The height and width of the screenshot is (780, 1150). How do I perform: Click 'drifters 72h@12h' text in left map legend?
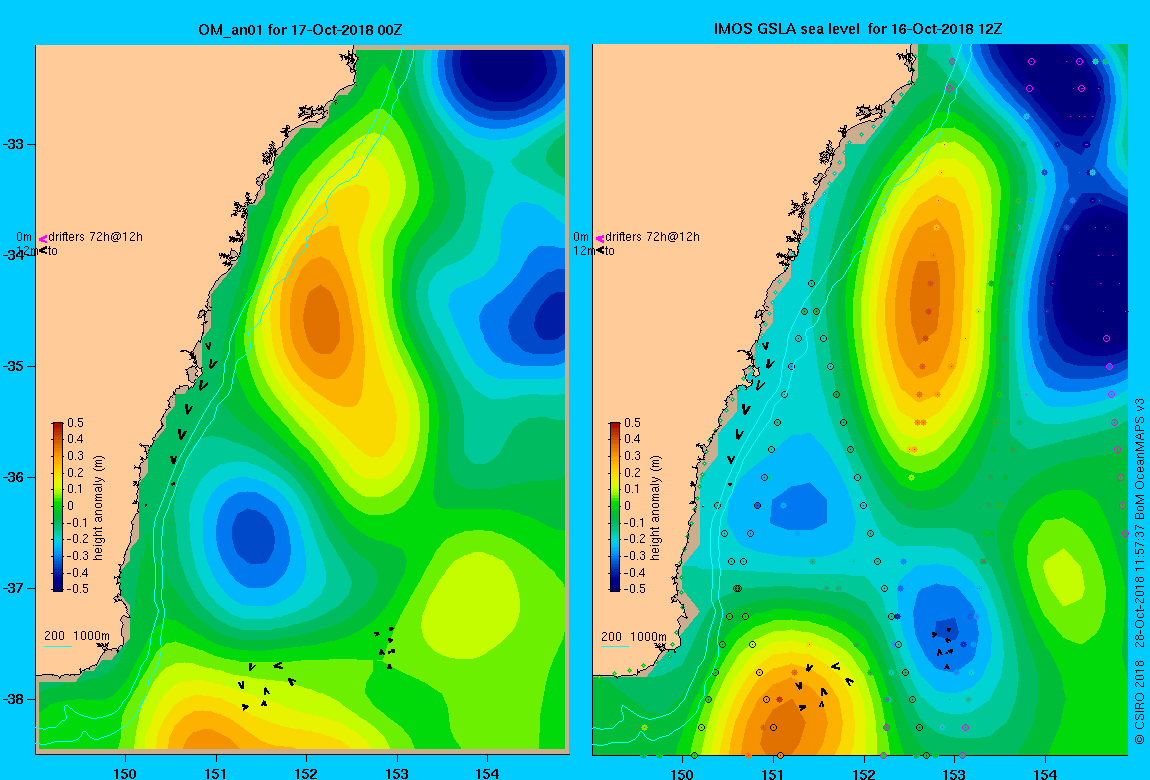pyautogui.click(x=95, y=237)
